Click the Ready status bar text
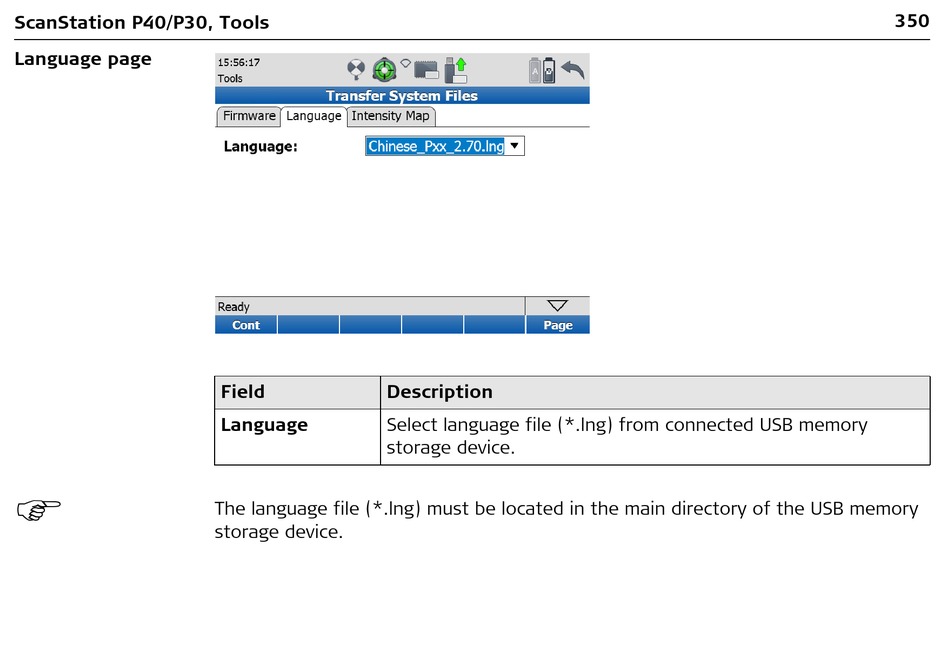 (x=233, y=306)
